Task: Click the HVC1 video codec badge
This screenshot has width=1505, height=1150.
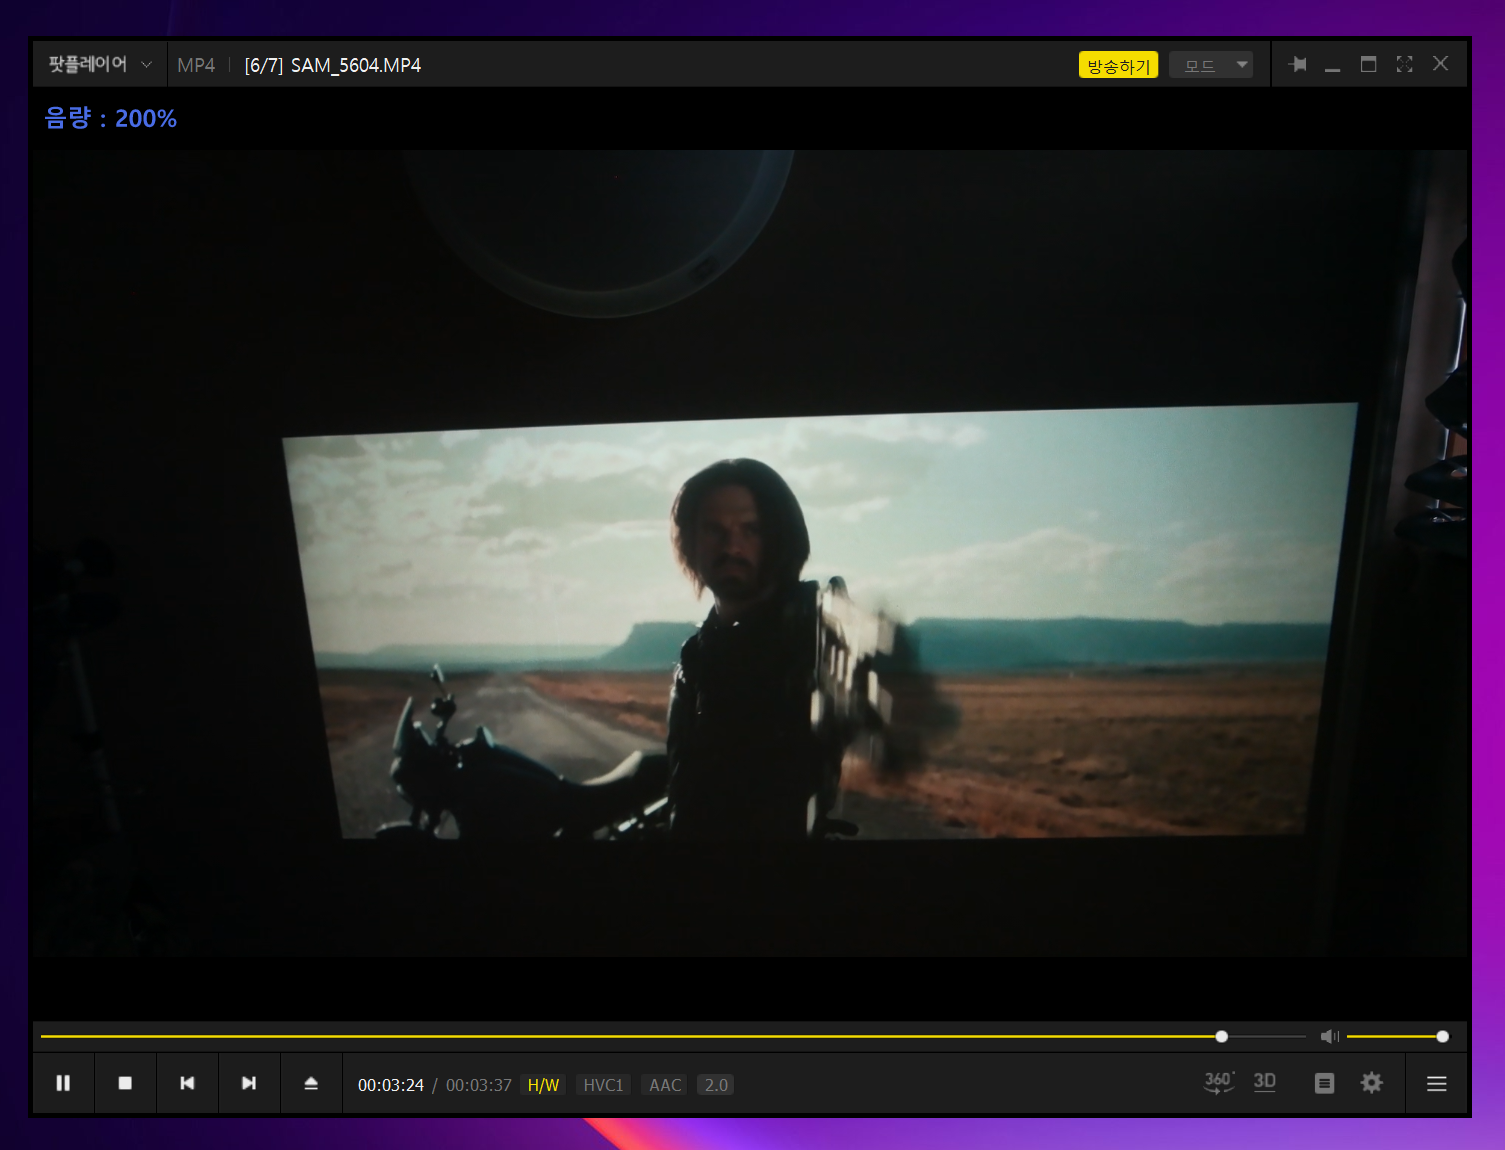Action: (603, 1085)
